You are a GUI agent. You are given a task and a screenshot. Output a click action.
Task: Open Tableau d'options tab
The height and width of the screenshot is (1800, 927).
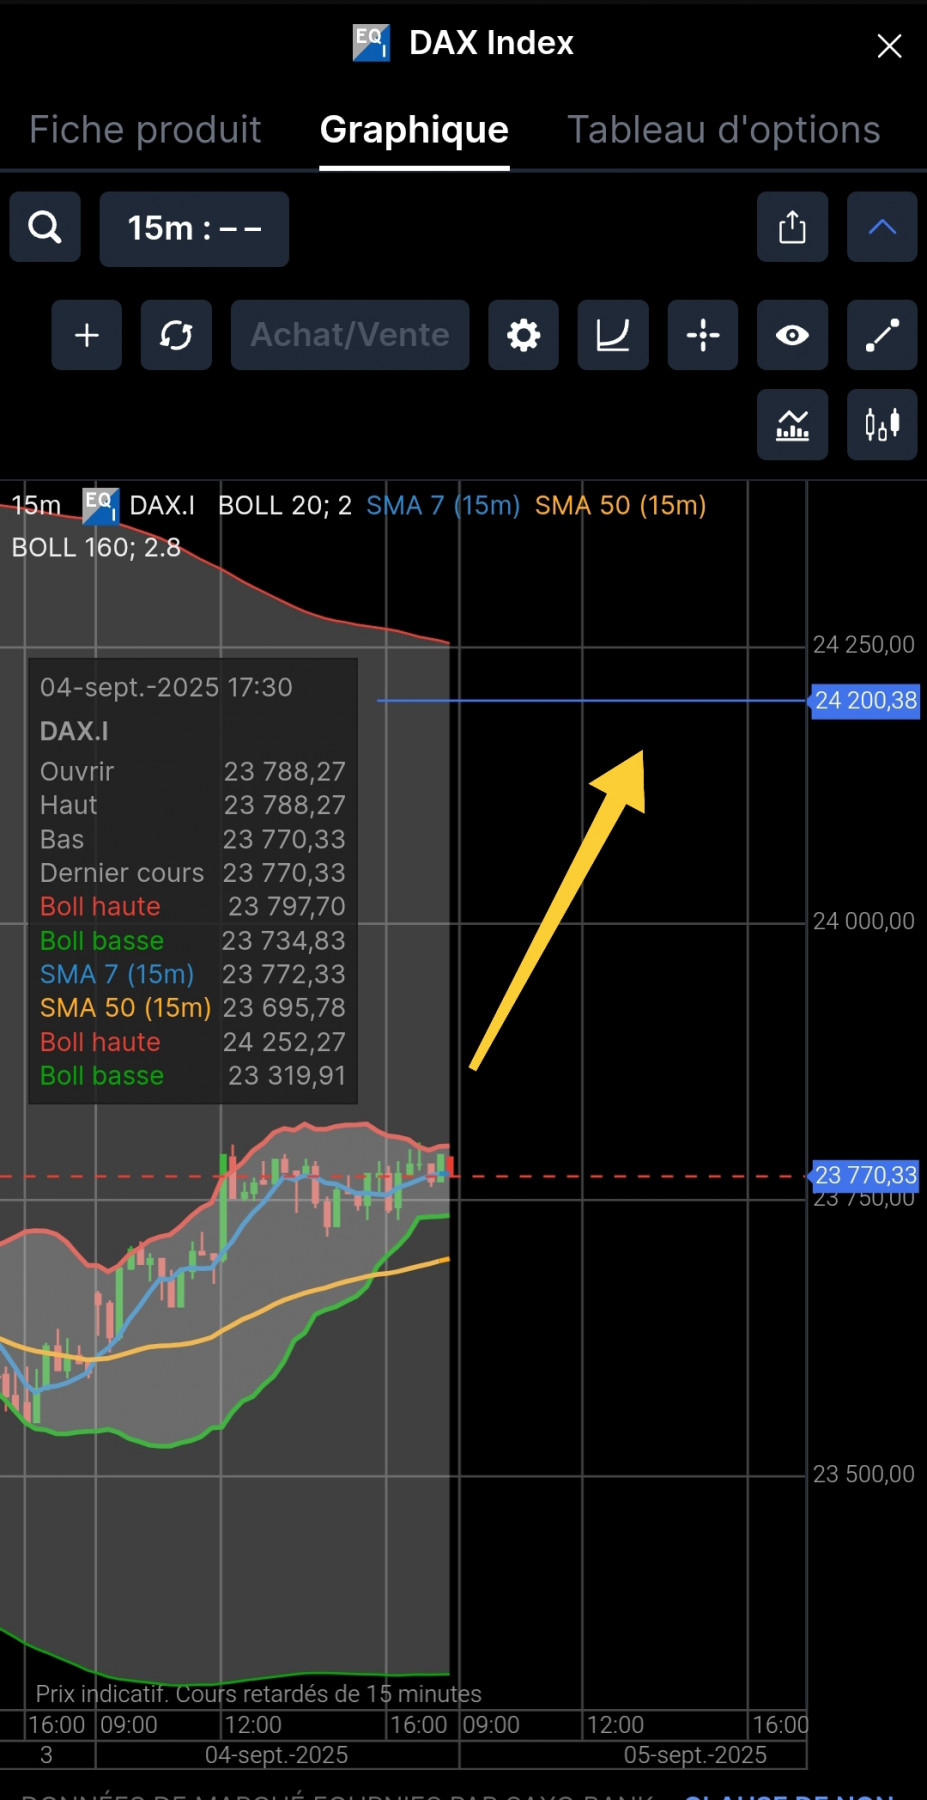tap(724, 130)
